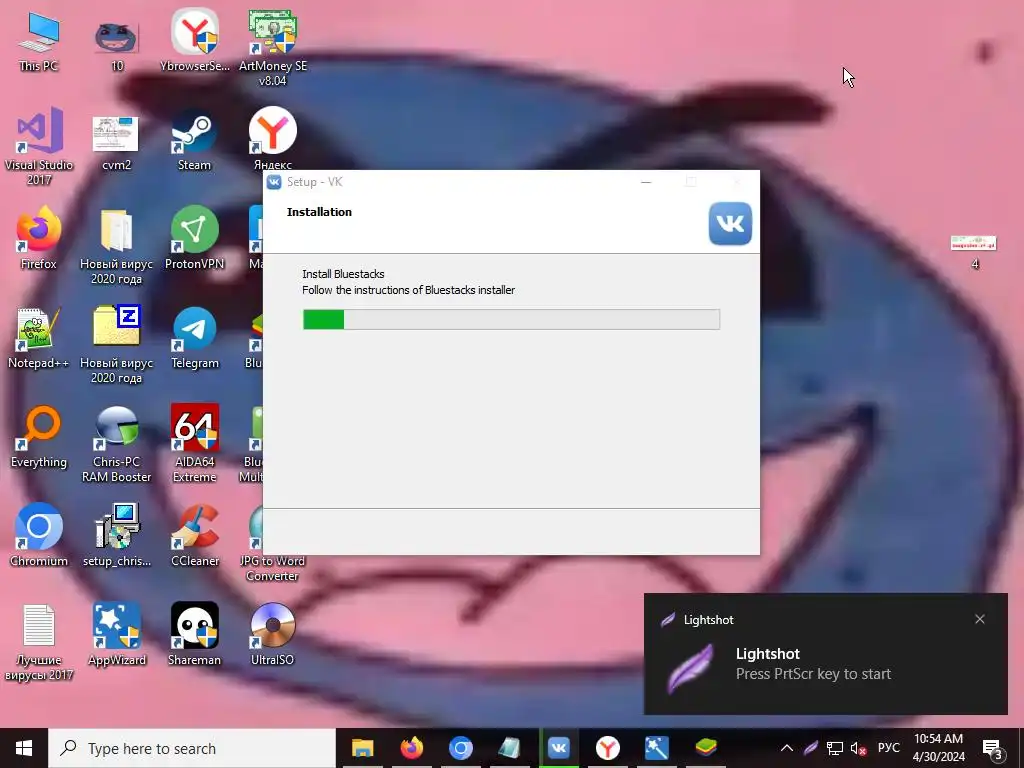
Task: Minimize the Setup - VK window
Action: [646, 182]
